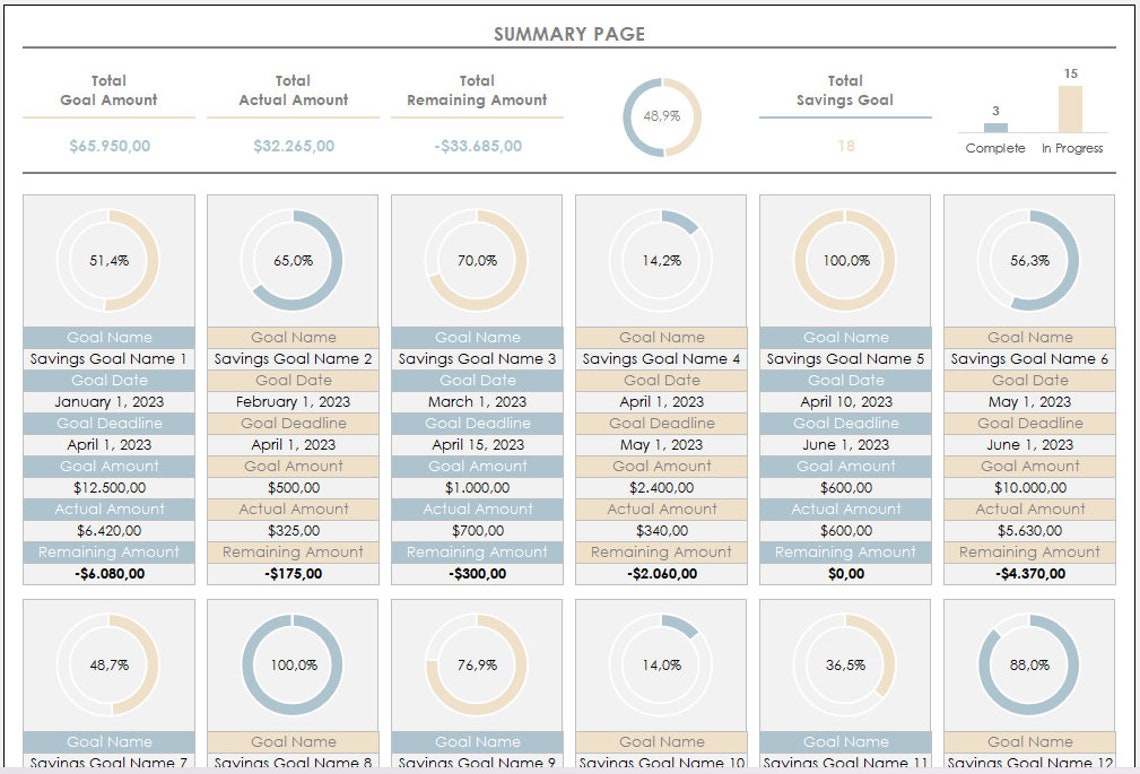Image resolution: width=1140 pixels, height=774 pixels.
Task: Click the 88,0% donut for Savings Goal 12
Action: coord(1029,663)
